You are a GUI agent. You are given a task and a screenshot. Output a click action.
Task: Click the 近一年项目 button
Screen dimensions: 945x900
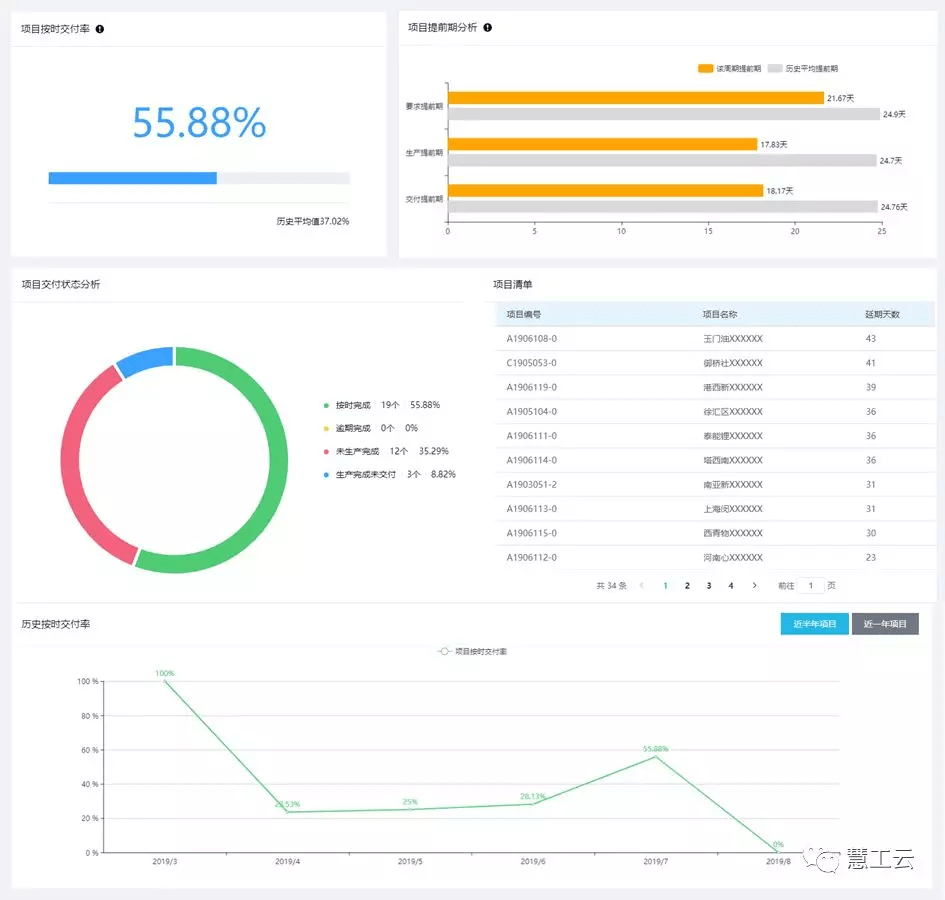[885, 624]
